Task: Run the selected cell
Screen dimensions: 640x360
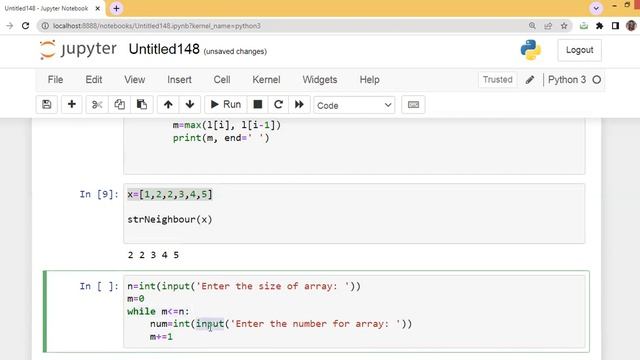Action: point(225,104)
